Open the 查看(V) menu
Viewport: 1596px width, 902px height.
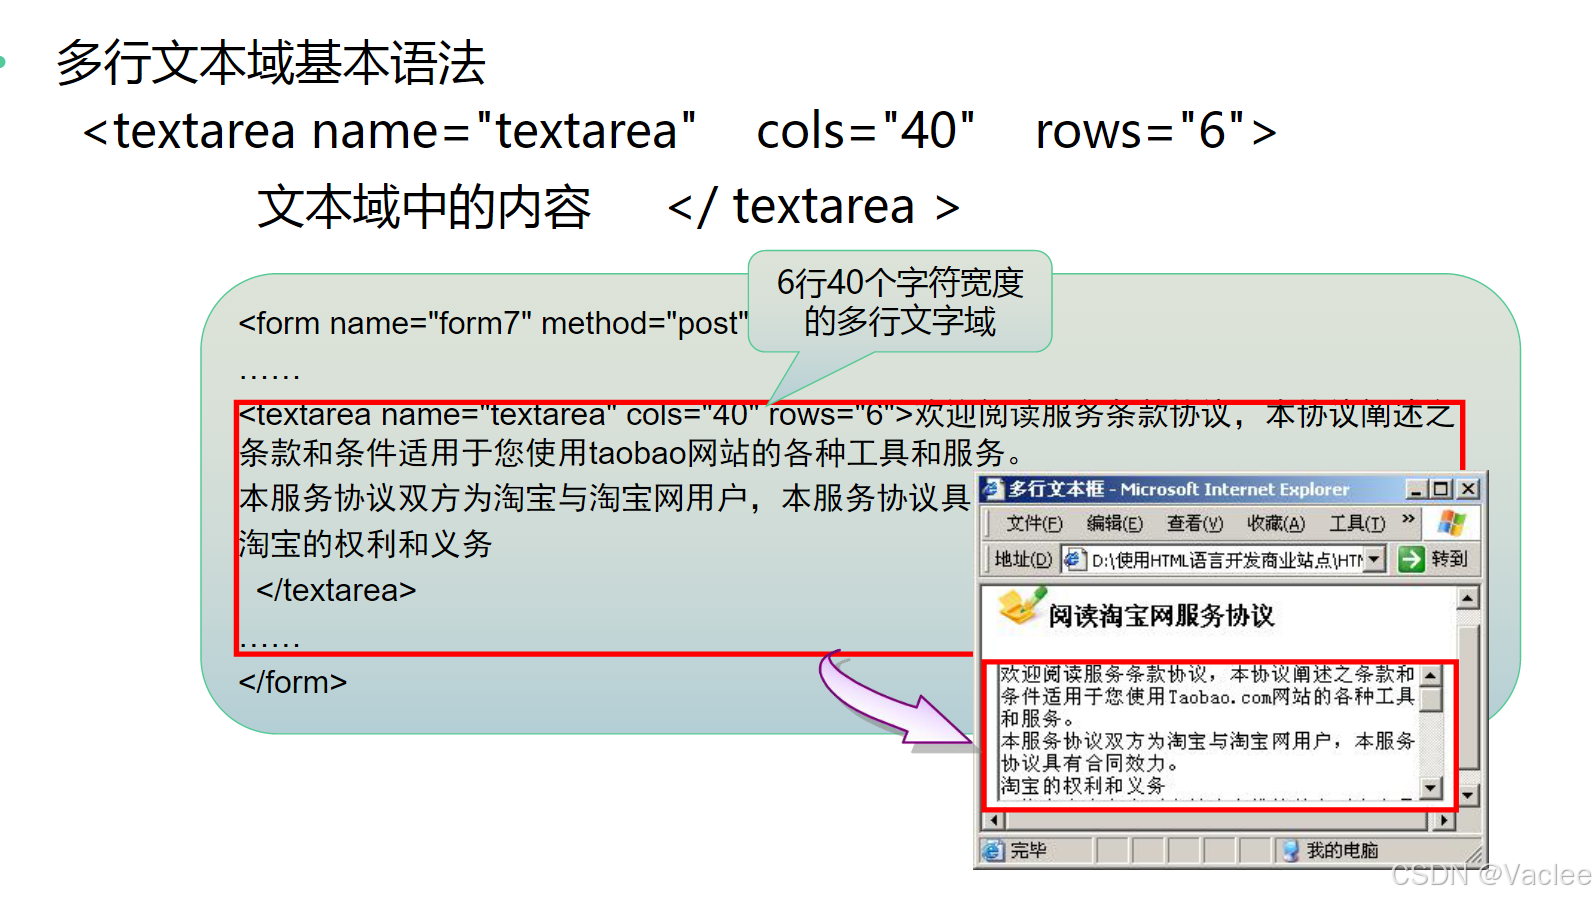pyautogui.click(x=1194, y=523)
